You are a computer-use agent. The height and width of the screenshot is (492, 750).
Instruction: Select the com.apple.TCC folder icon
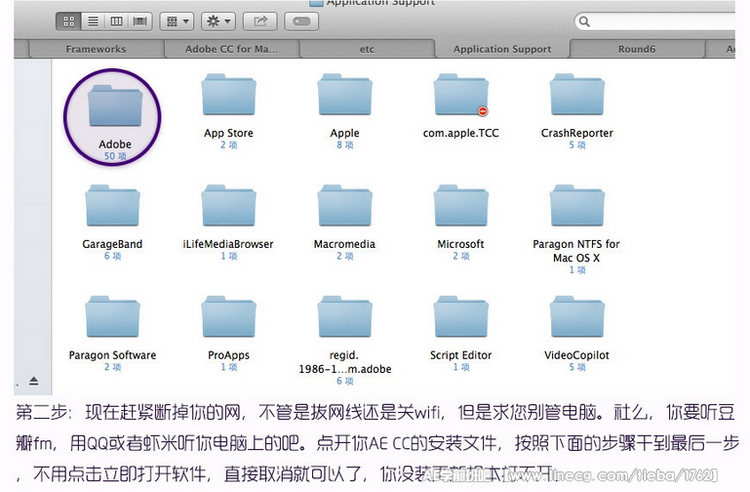pos(461,95)
